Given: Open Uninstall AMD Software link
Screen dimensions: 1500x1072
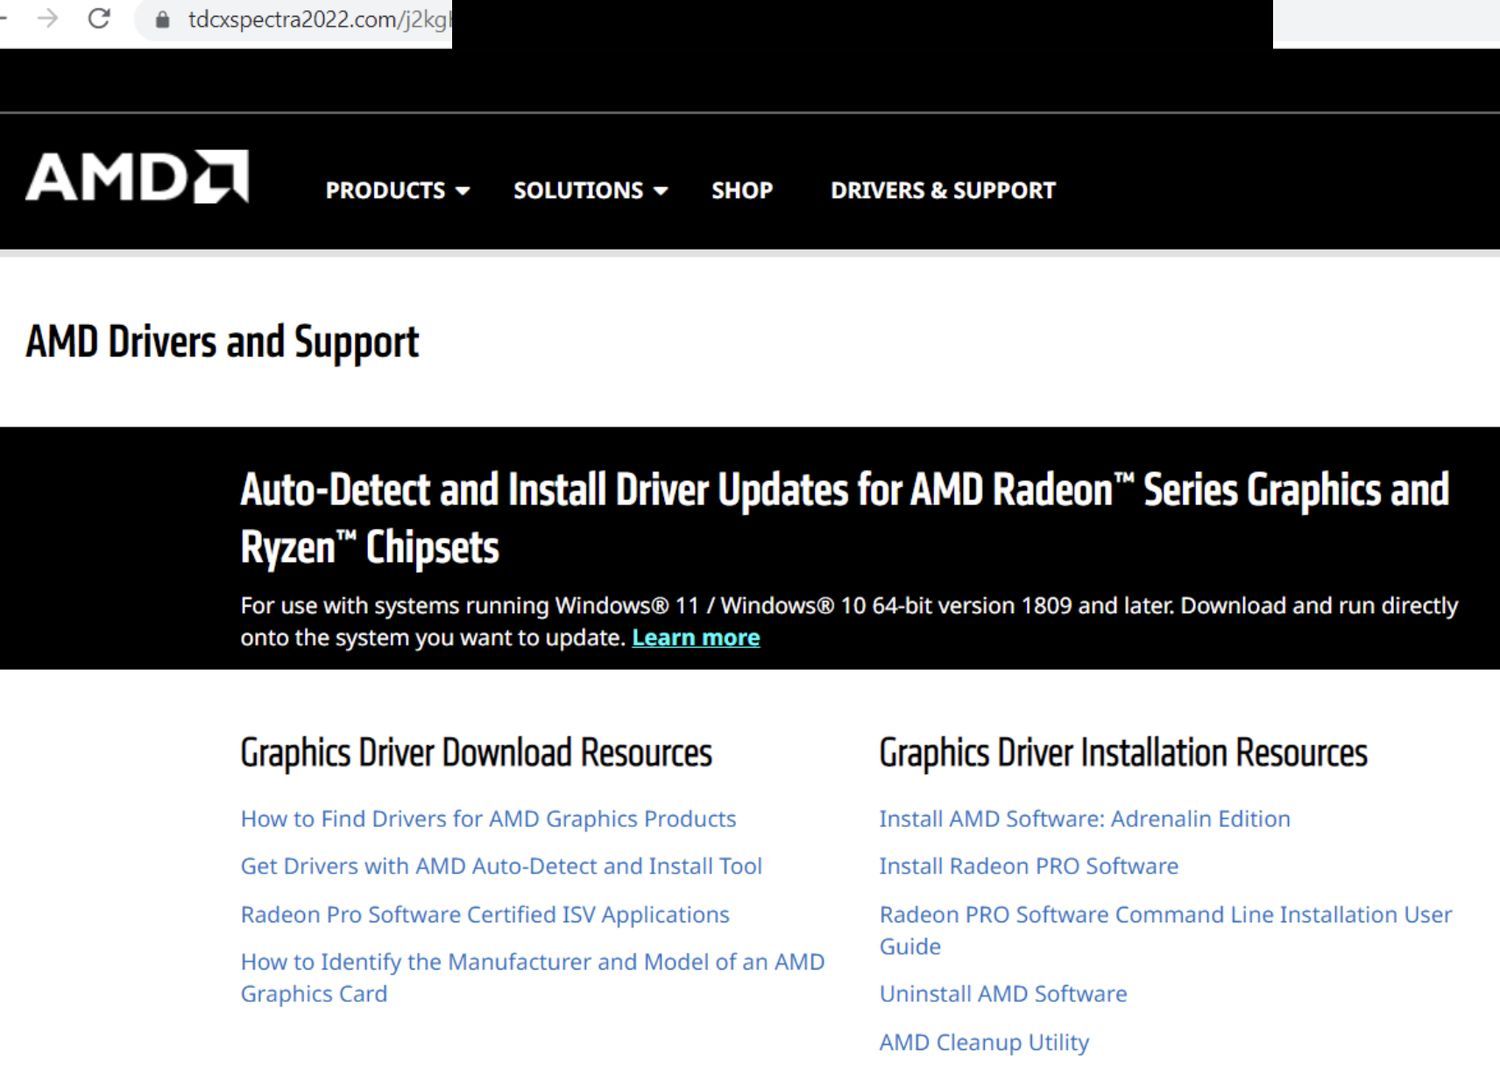Looking at the screenshot, I should coord(1003,993).
